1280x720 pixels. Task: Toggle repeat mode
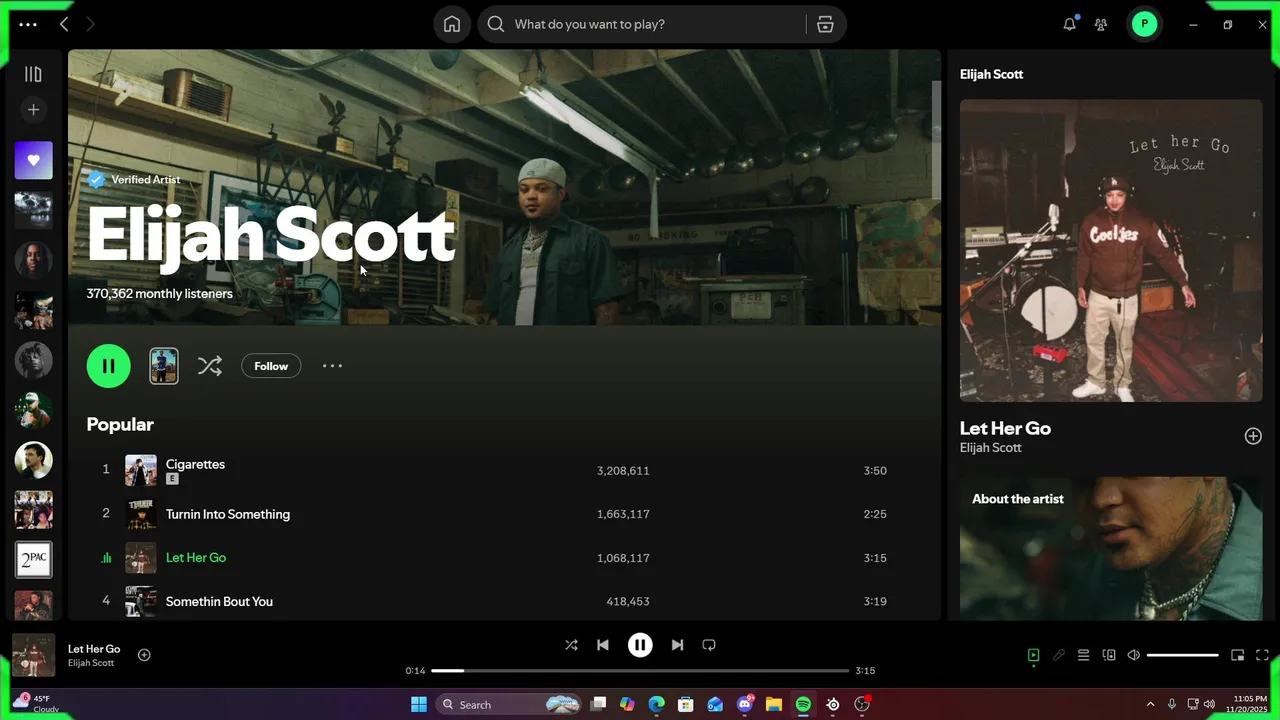click(x=709, y=645)
